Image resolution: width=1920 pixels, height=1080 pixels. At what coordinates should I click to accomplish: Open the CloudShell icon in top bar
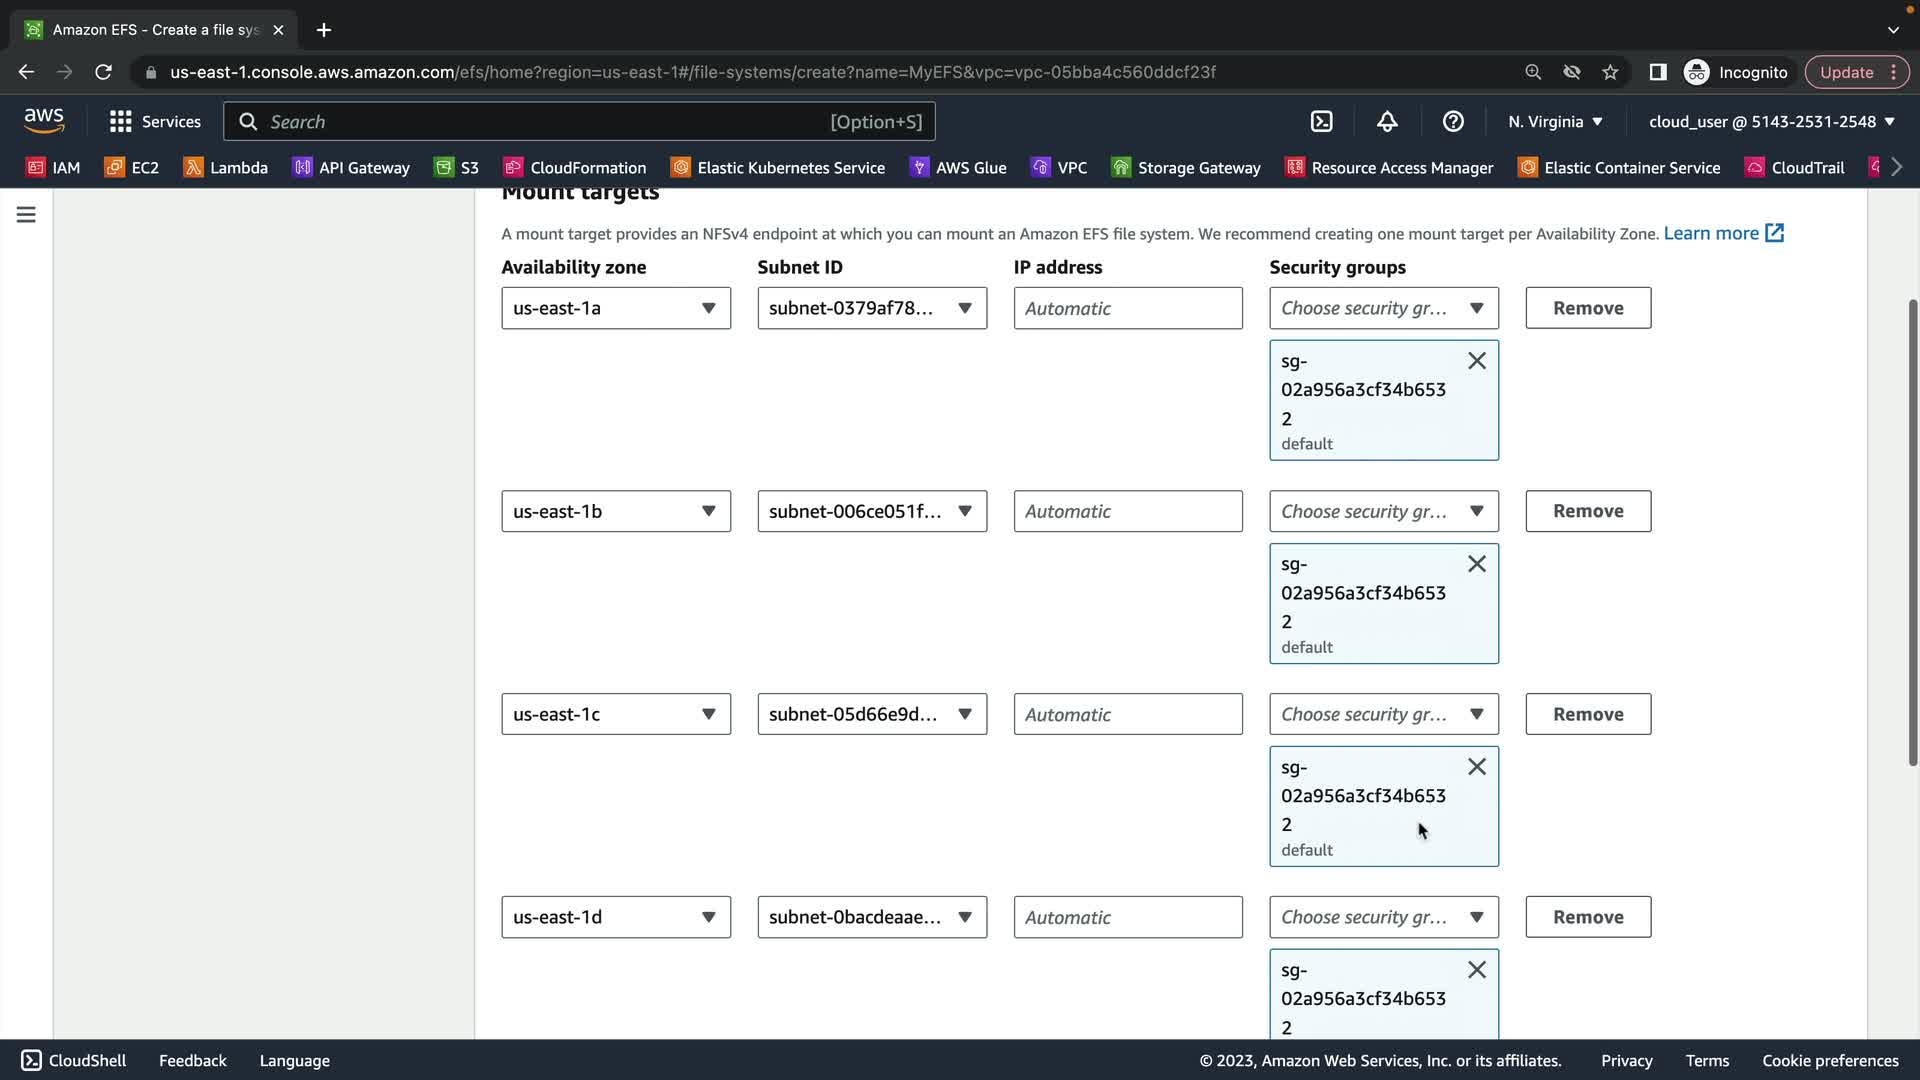coord(1321,122)
